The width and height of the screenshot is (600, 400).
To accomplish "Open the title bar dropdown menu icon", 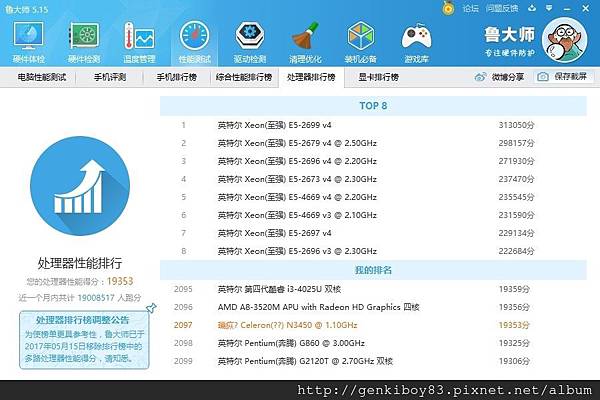I will 549,8.
